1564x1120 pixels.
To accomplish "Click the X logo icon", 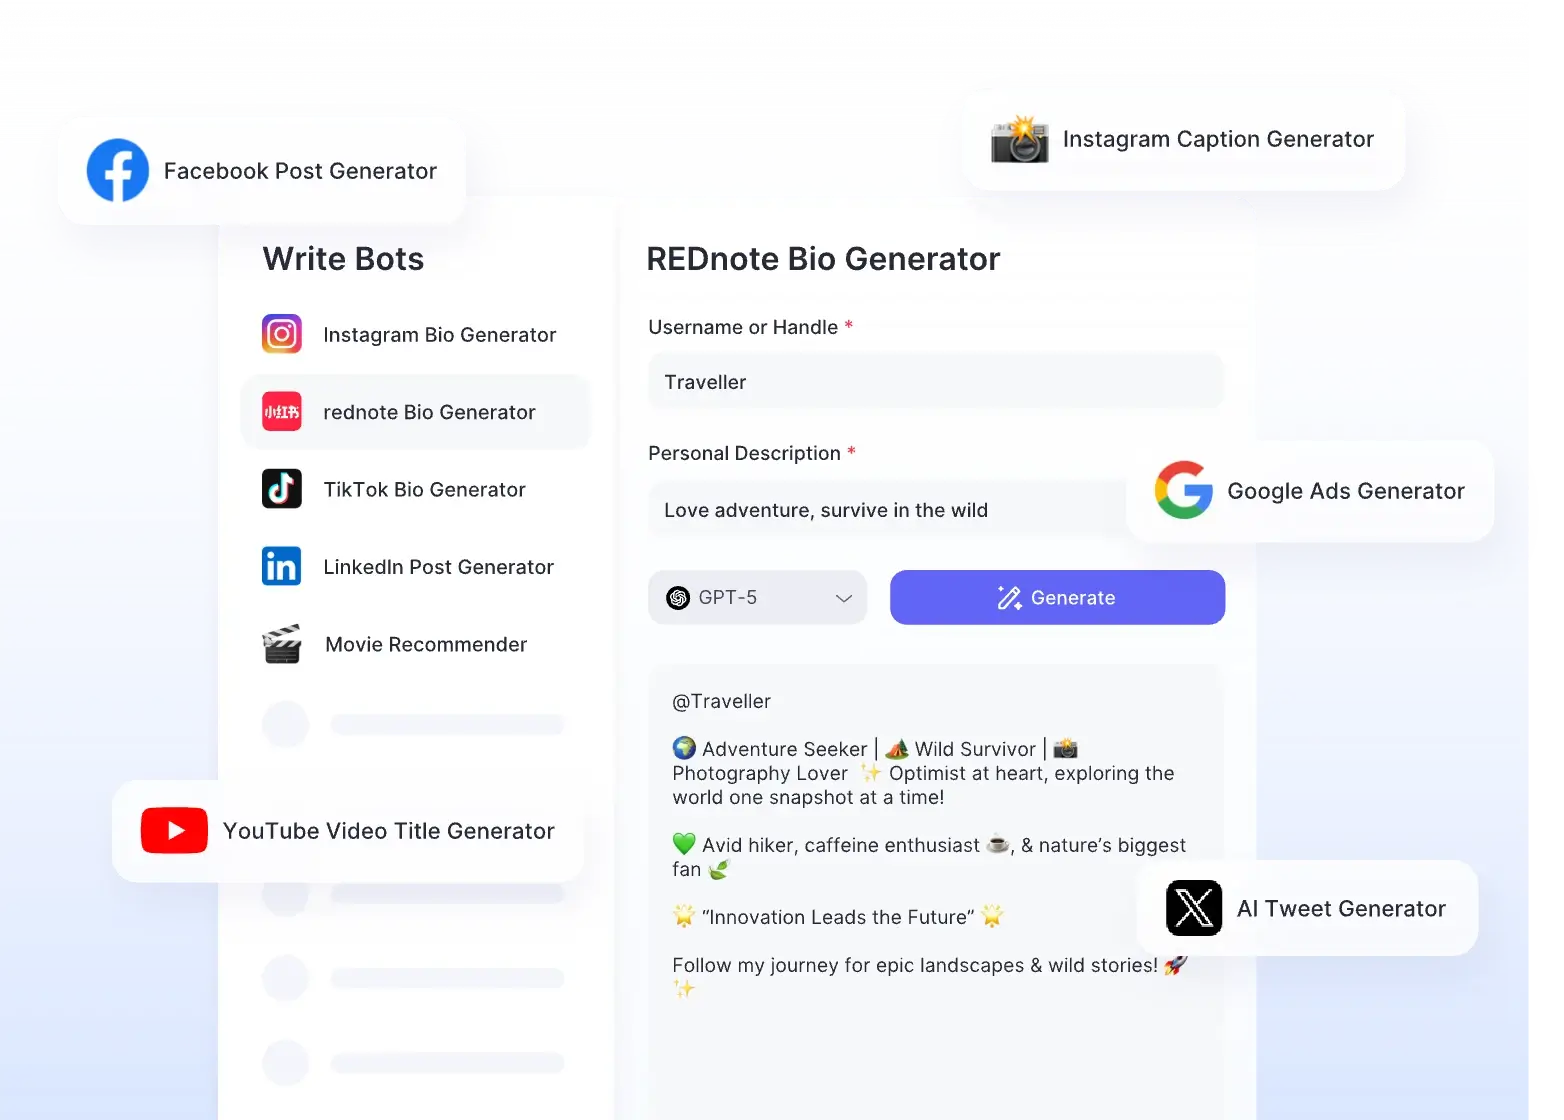I will pos(1194,908).
